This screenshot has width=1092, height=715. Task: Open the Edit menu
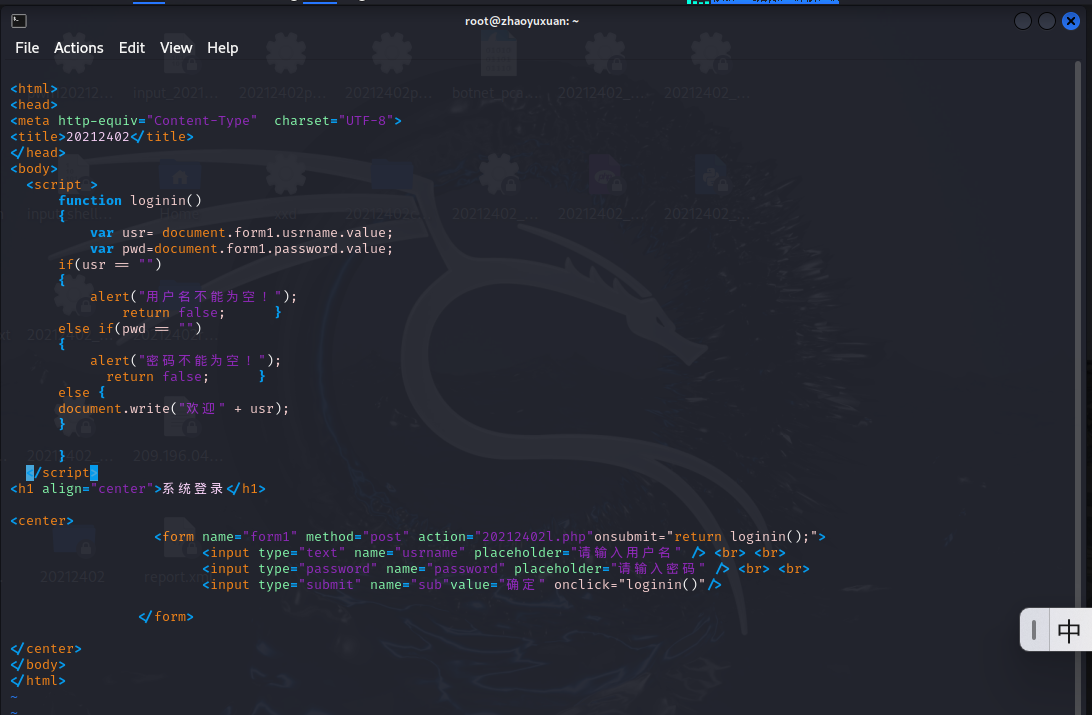click(132, 48)
